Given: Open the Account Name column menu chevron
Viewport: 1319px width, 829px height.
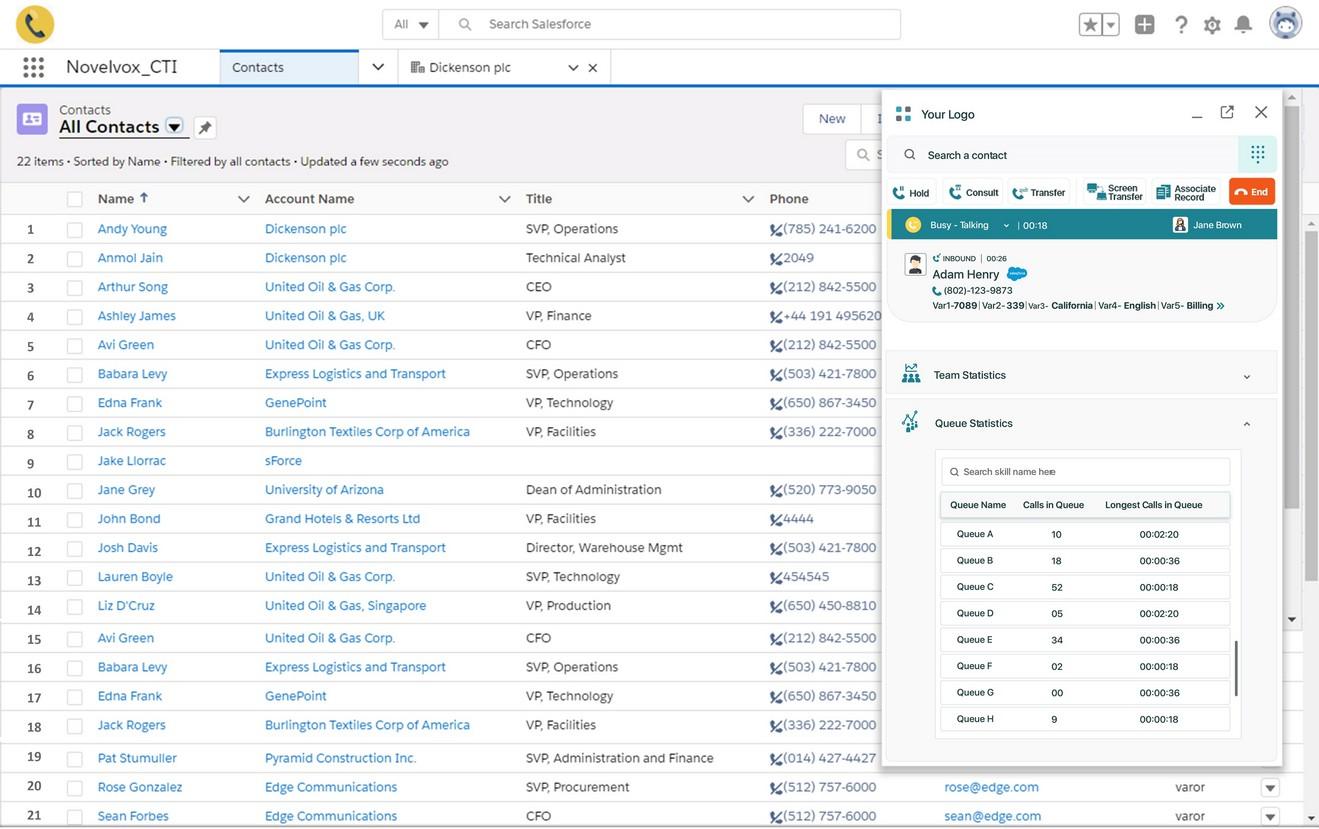Looking at the screenshot, I should point(504,199).
